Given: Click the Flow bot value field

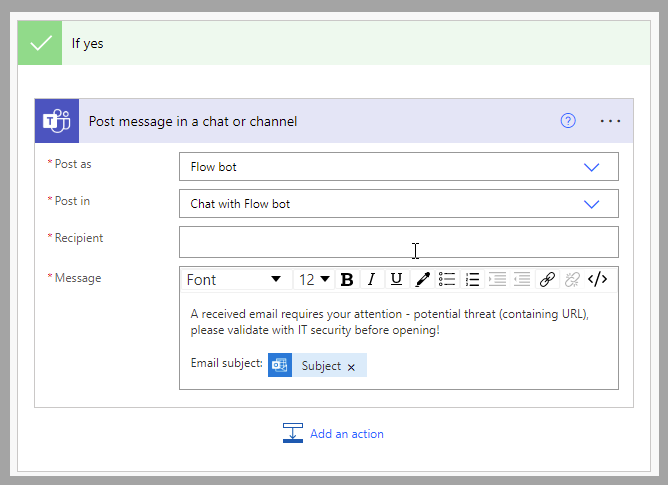Looking at the screenshot, I should tap(399, 167).
